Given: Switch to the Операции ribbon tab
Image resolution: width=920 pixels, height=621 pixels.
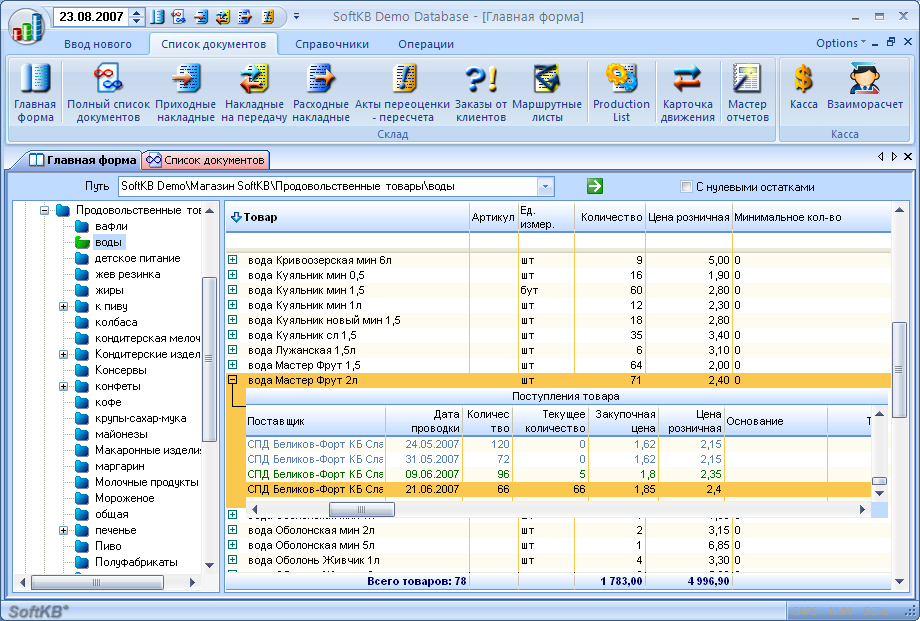Looking at the screenshot, I should 426,44.
